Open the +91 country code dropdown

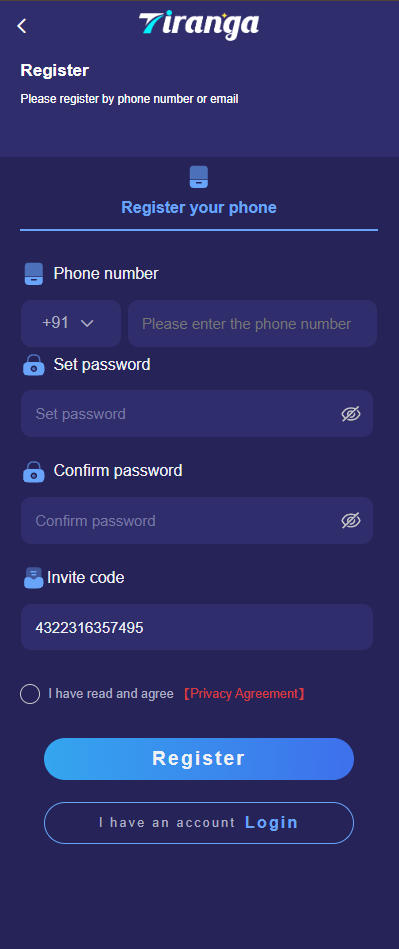pyautogui.click(x=71, y=323)
